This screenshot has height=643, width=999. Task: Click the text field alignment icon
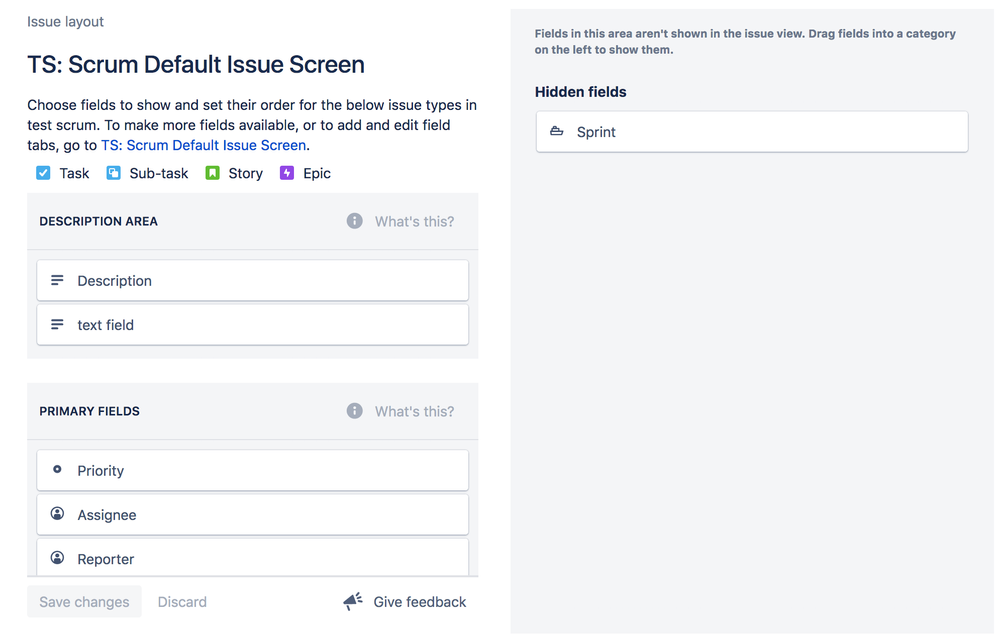click(58, 324)
